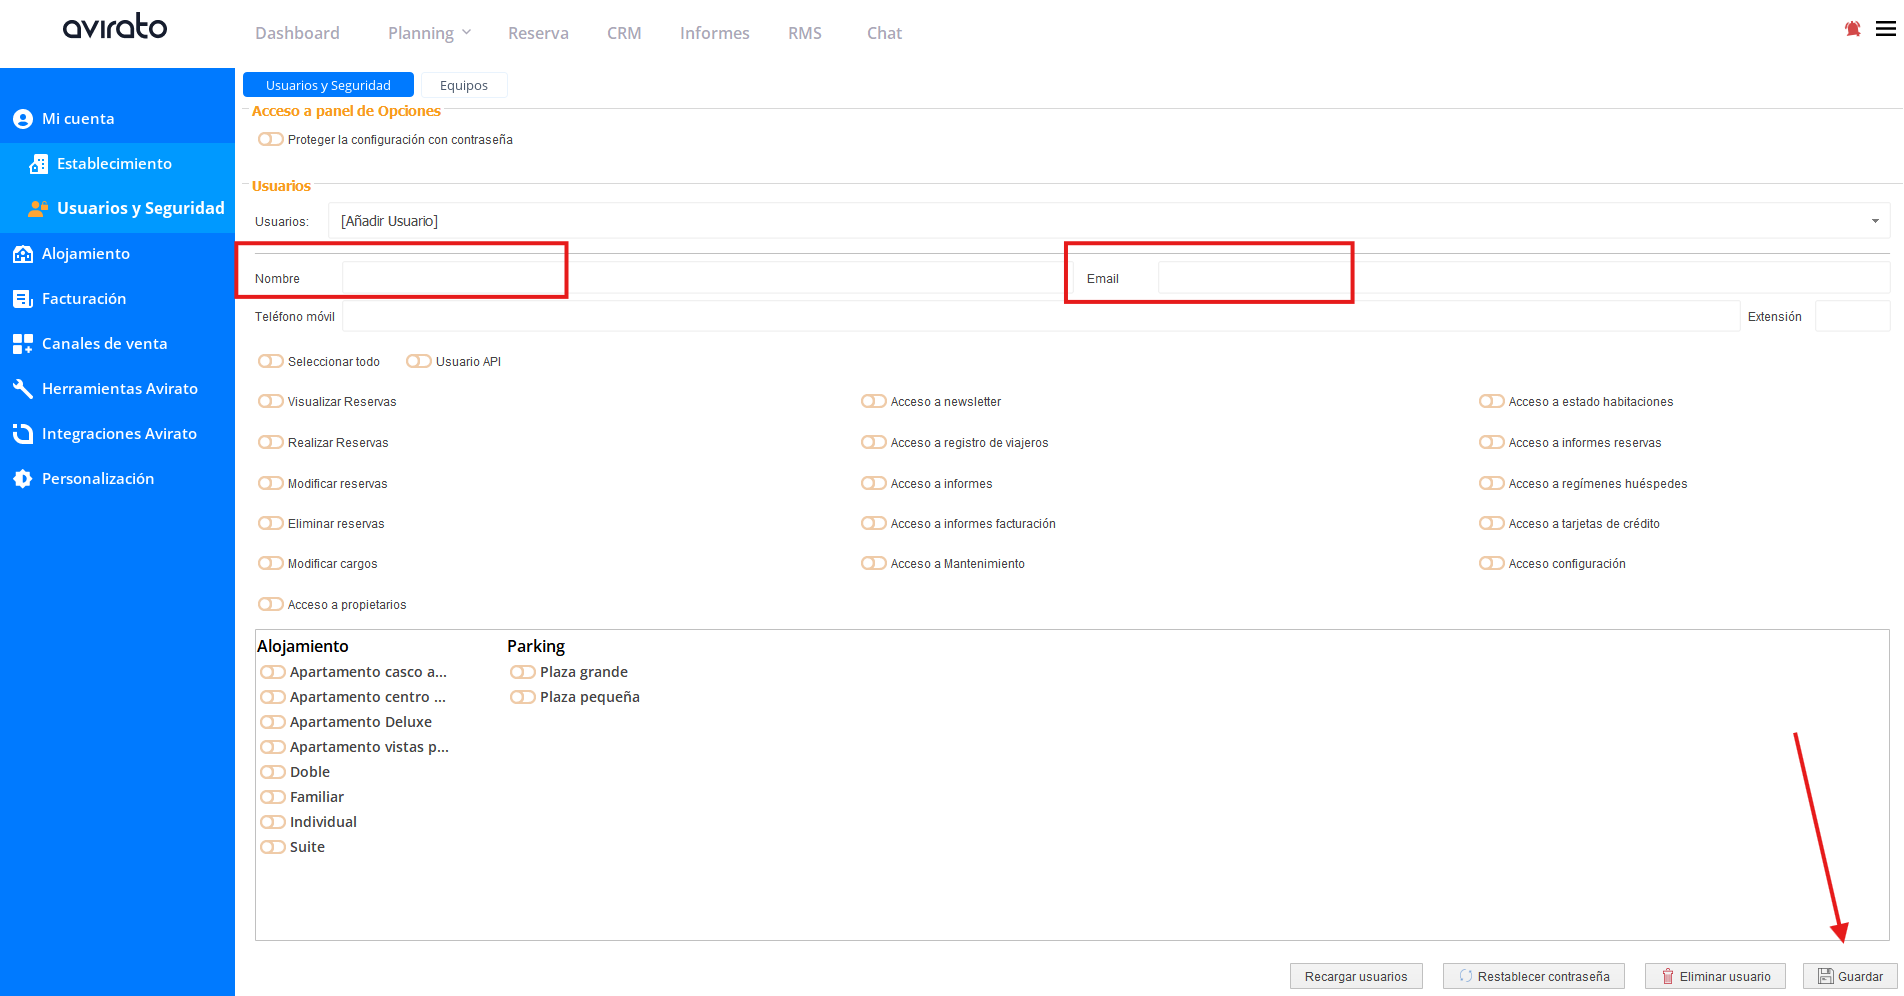Open the Informes menu
Screen dimensions: 1904x996
pyautogui.click(x=714, y=33)
